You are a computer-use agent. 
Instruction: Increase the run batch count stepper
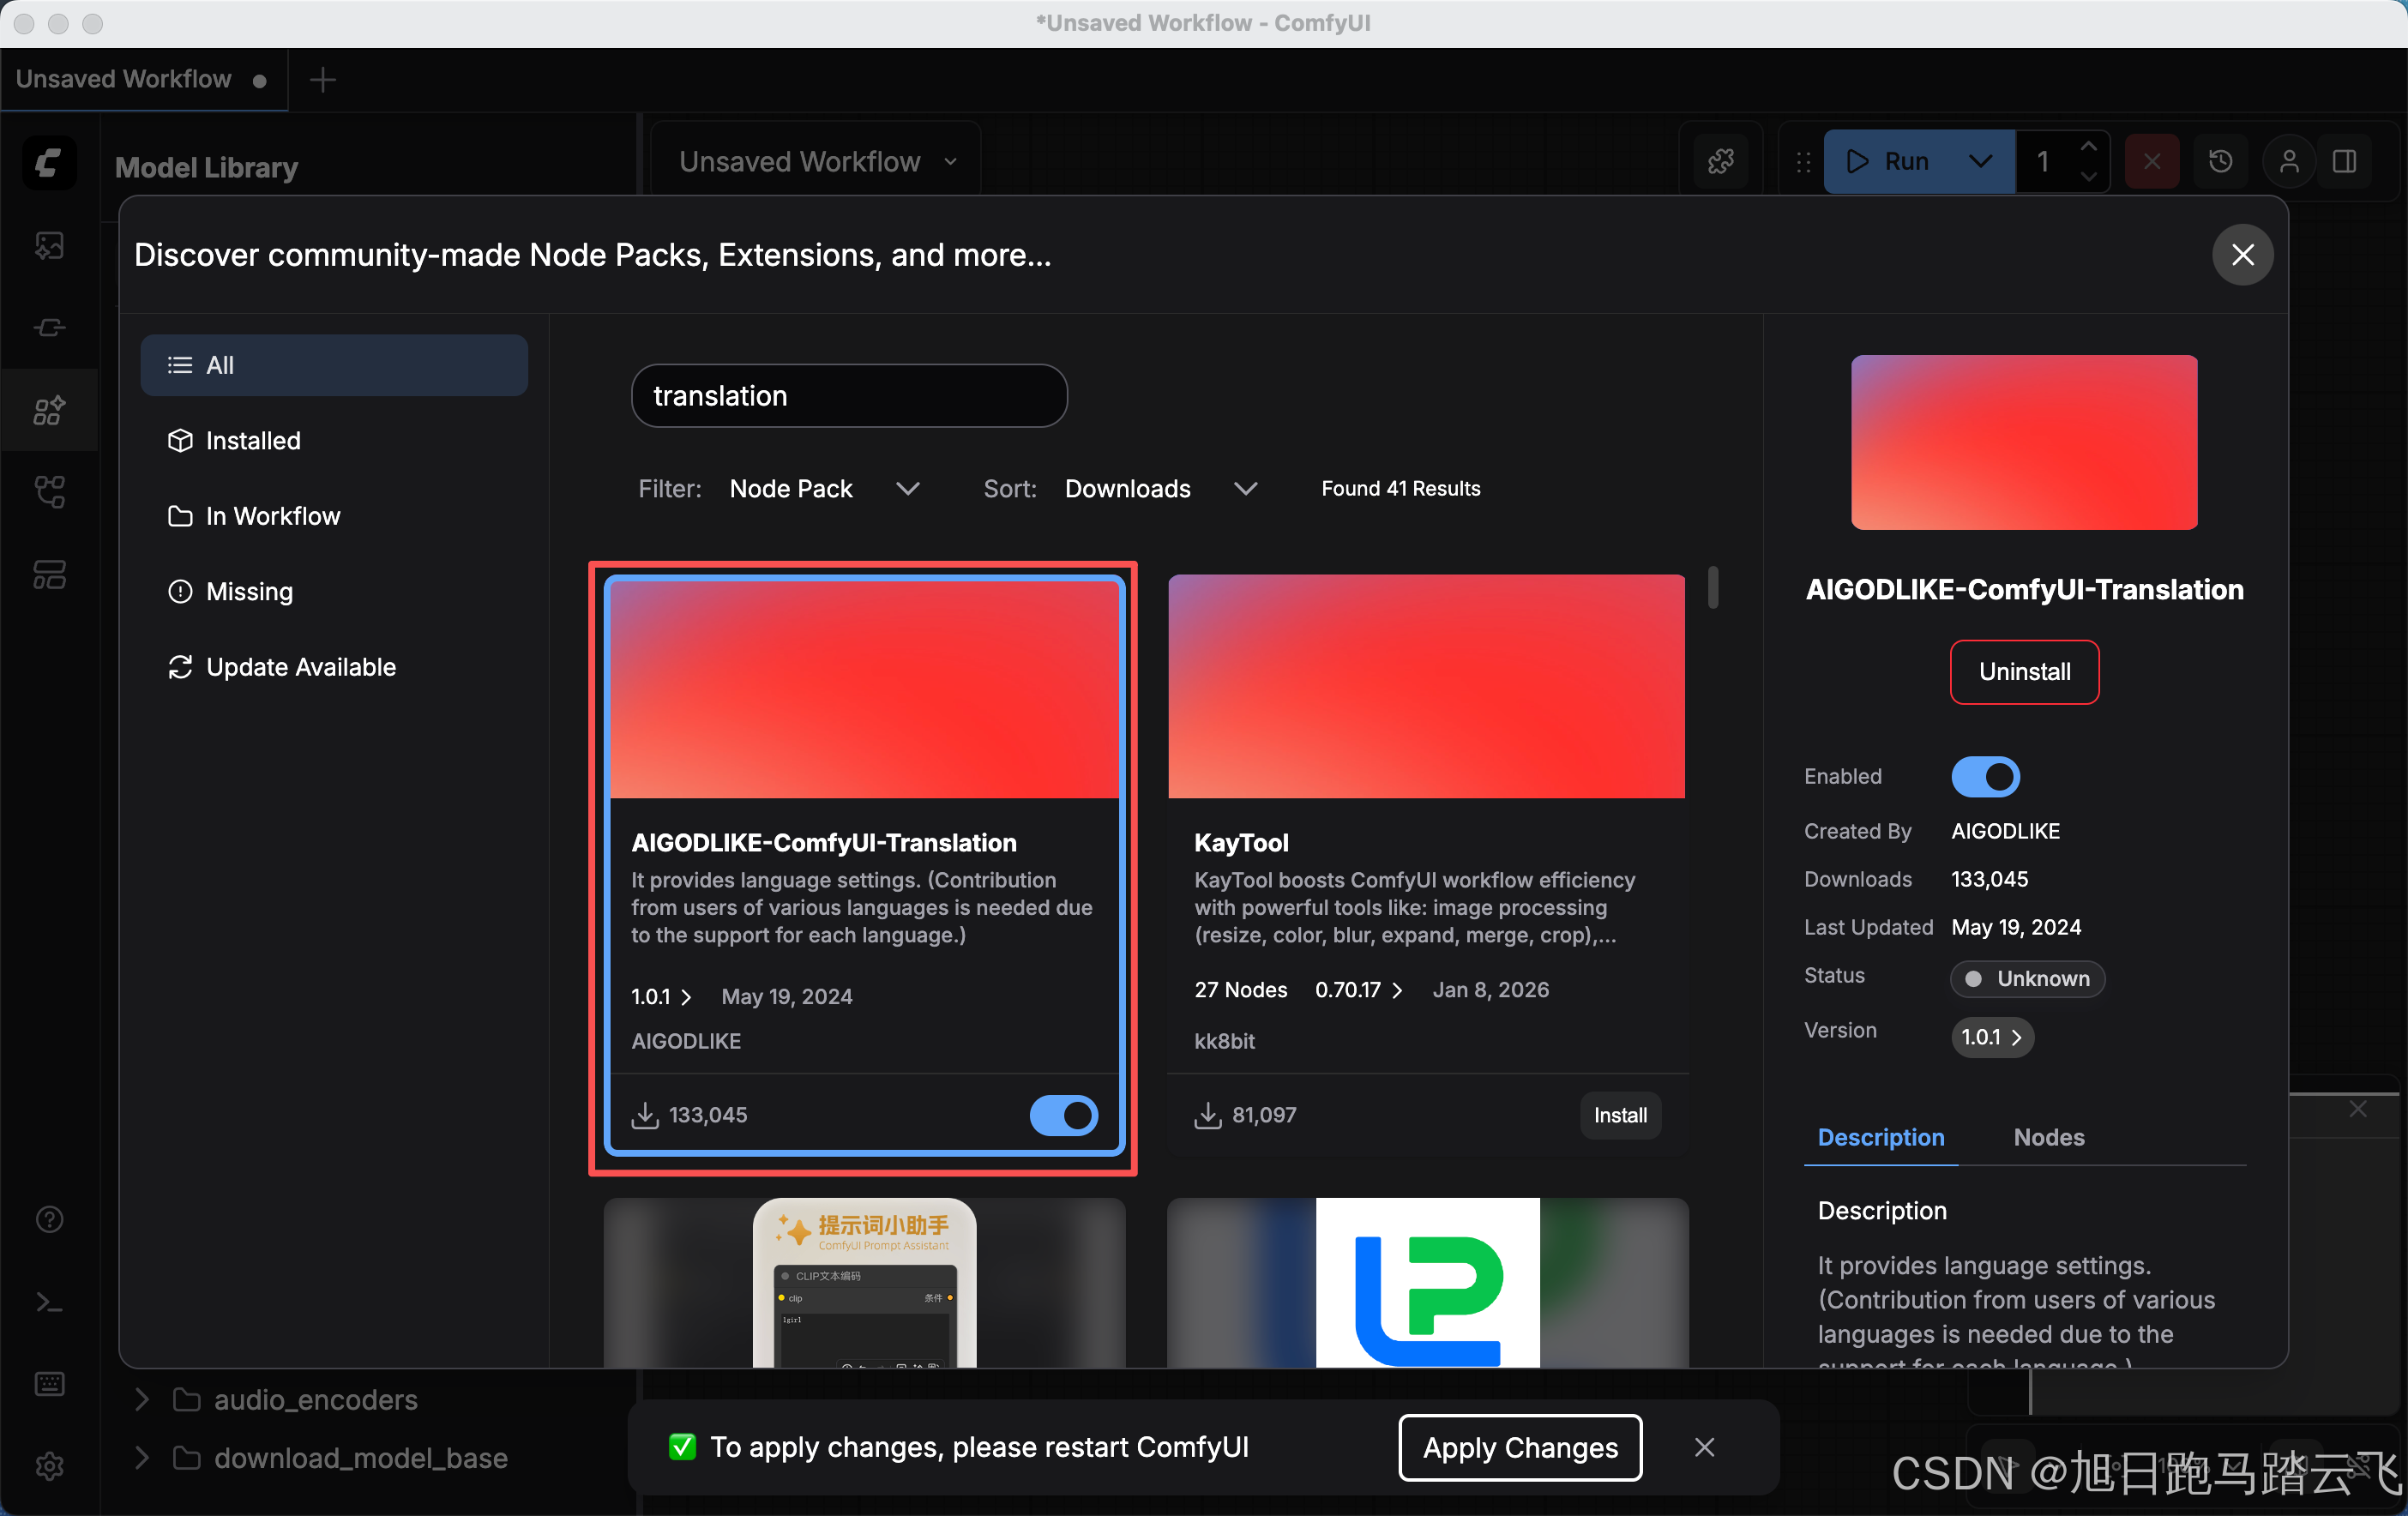click(2088, 147)
